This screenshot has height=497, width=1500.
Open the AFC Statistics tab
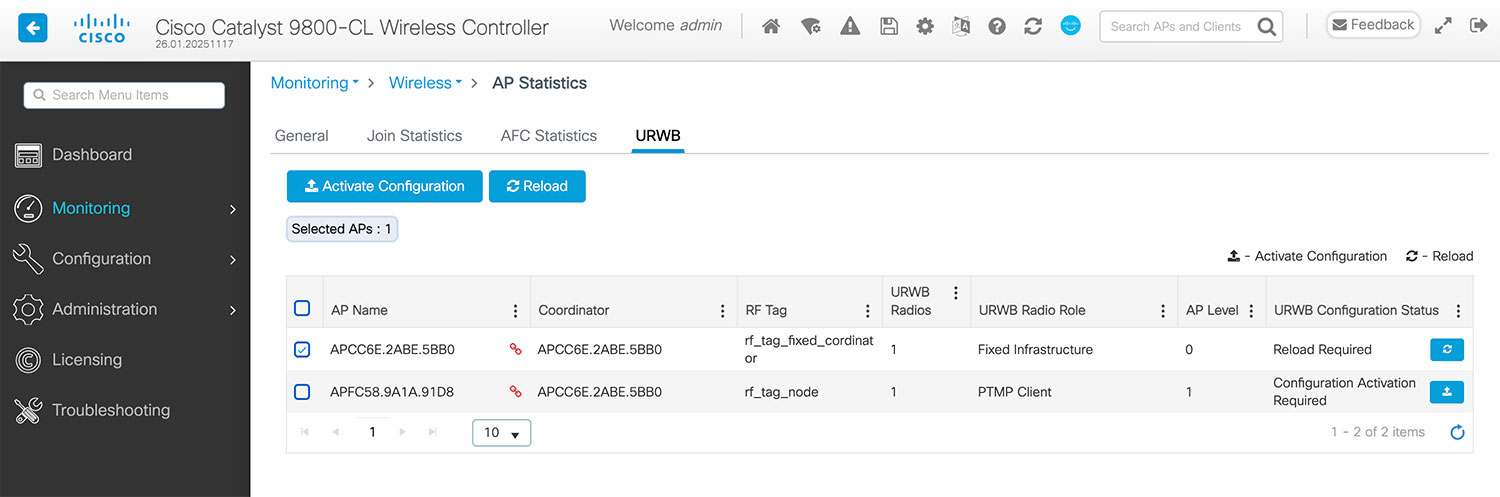(548, 136)
